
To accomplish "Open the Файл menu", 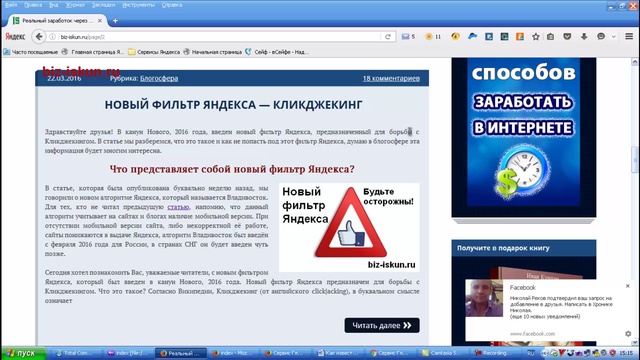I will [x=11, y=5].
